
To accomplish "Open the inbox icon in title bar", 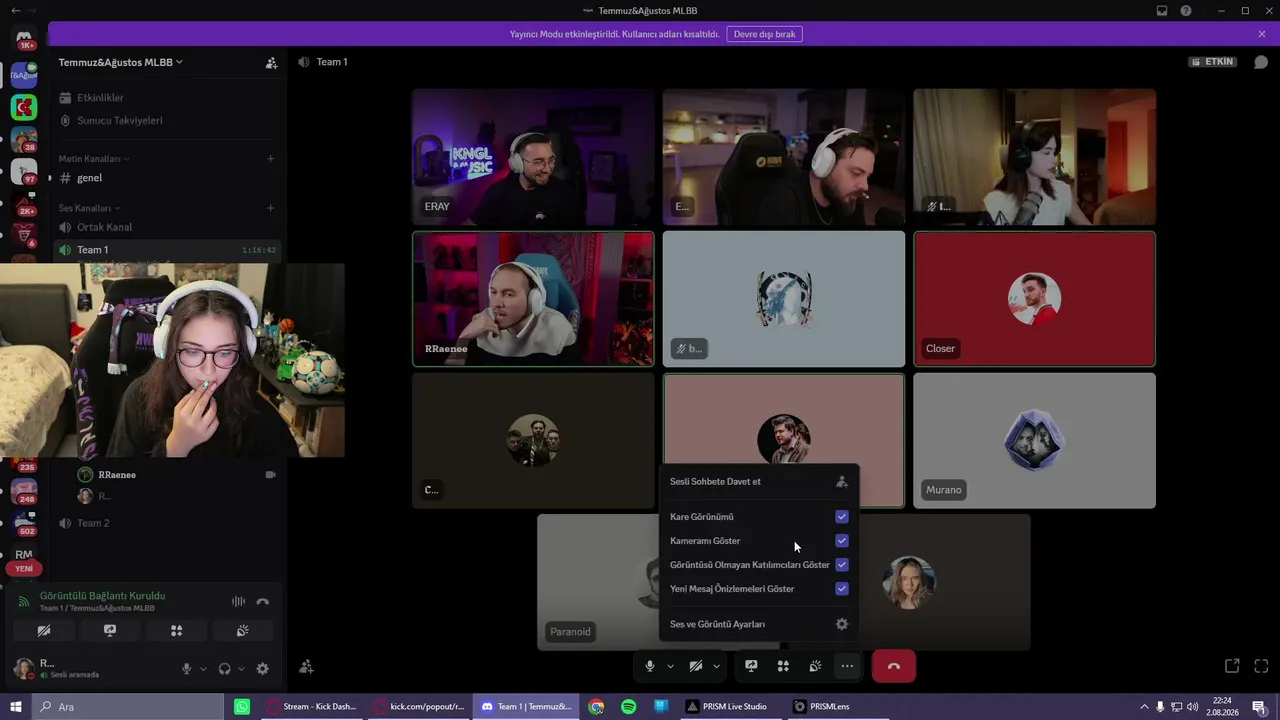I will tap(1162, 11).
